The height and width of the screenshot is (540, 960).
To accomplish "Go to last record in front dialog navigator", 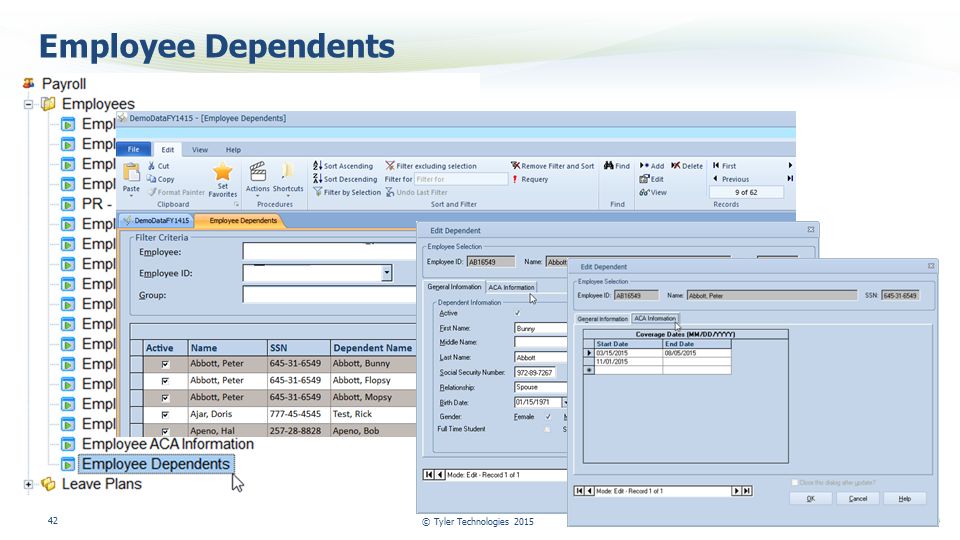I will point(747,491).
